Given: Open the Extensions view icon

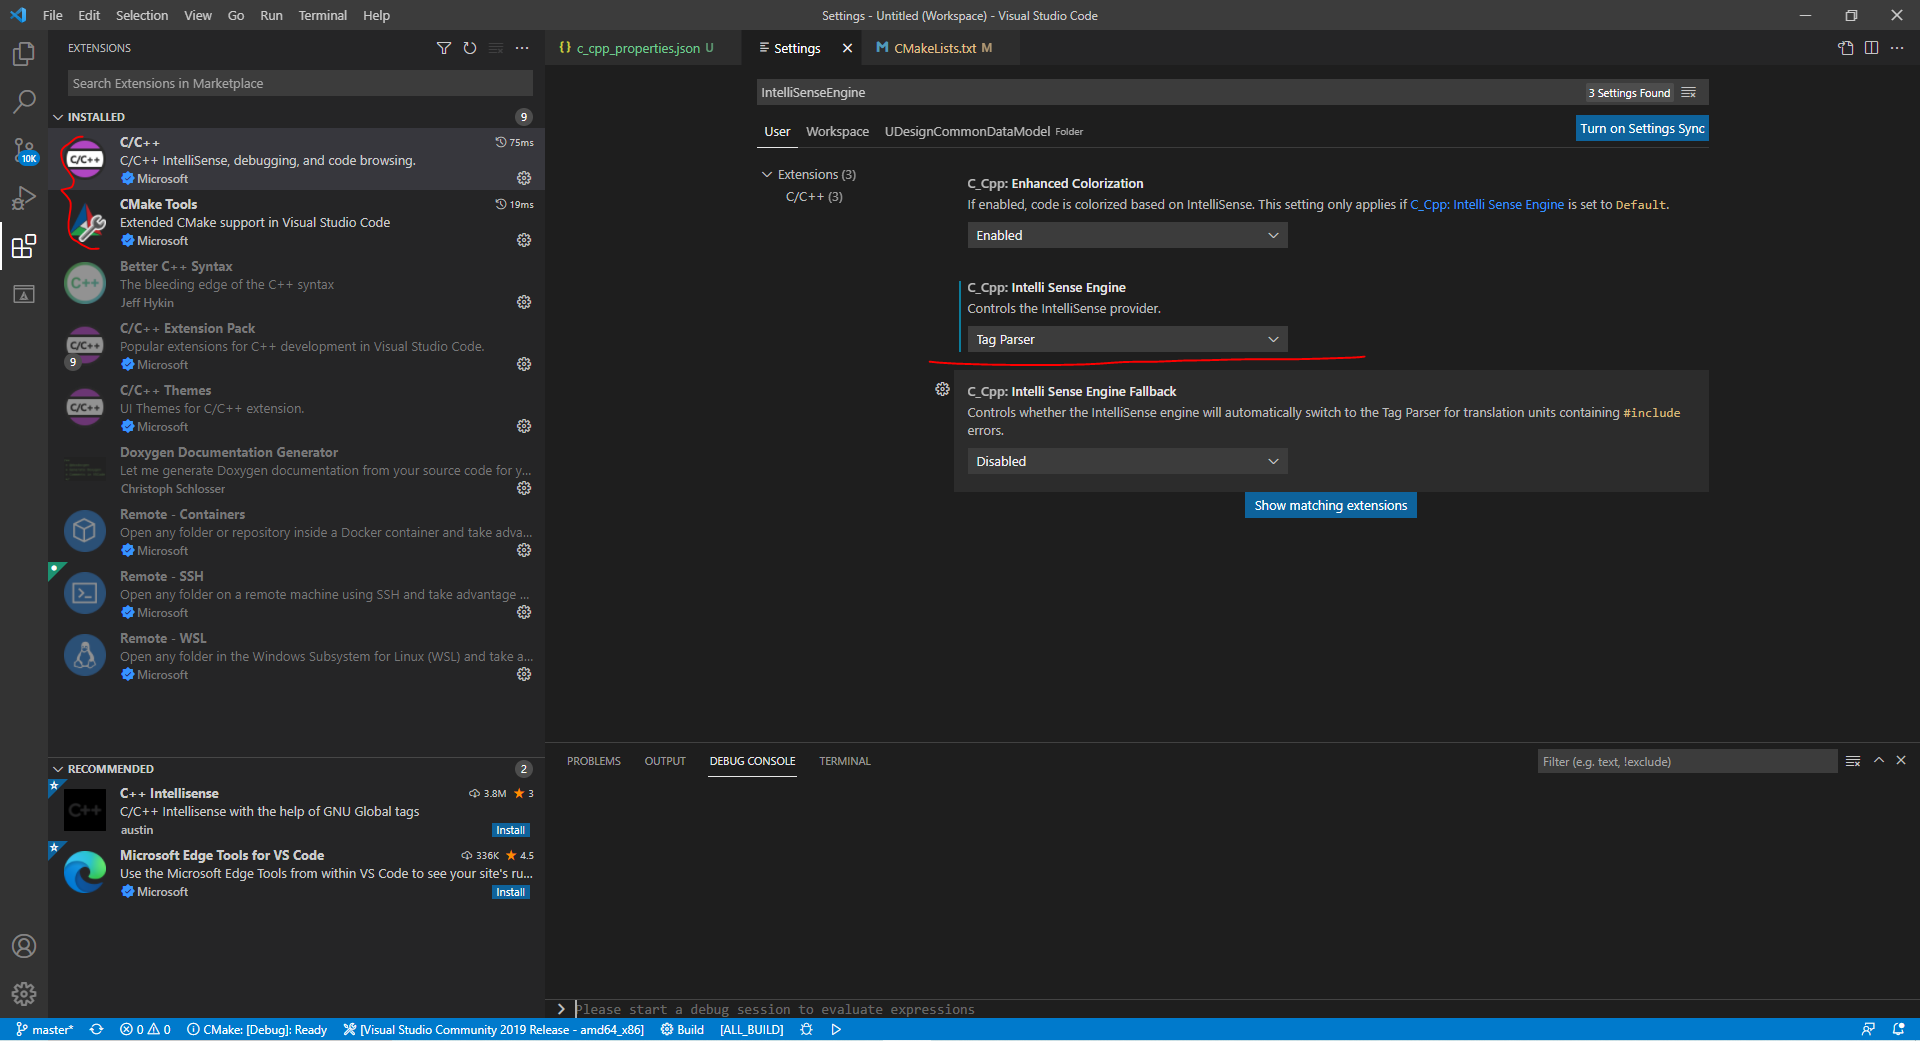Looking at the screenshot, I should (x=24, y=246).
